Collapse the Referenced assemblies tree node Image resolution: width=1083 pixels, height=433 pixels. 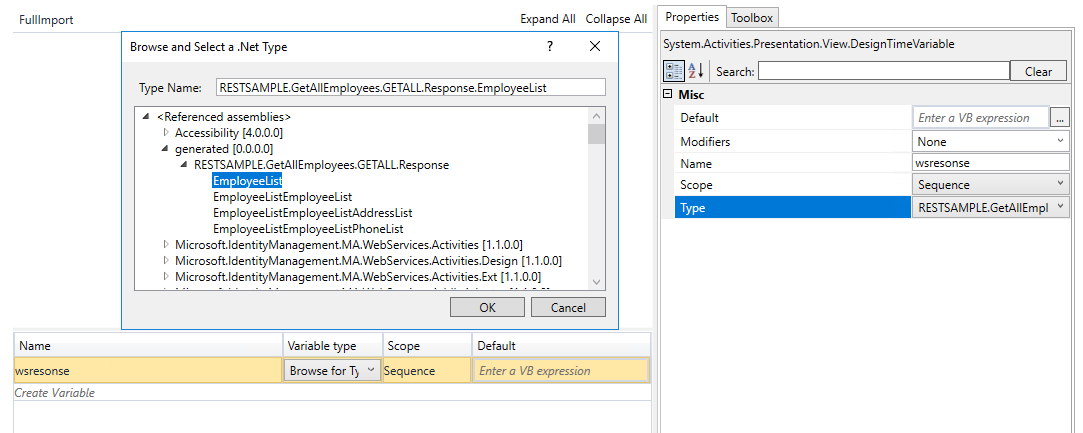pyautogui.click(x=146, y=117)
